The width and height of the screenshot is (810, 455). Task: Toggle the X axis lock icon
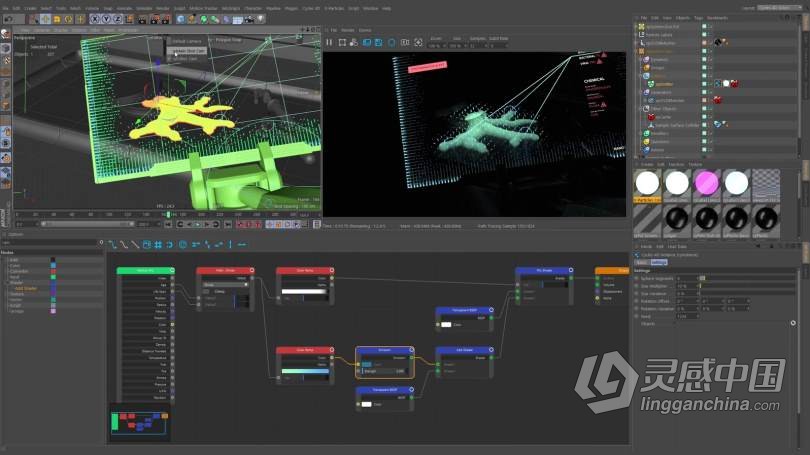[95, 19]
